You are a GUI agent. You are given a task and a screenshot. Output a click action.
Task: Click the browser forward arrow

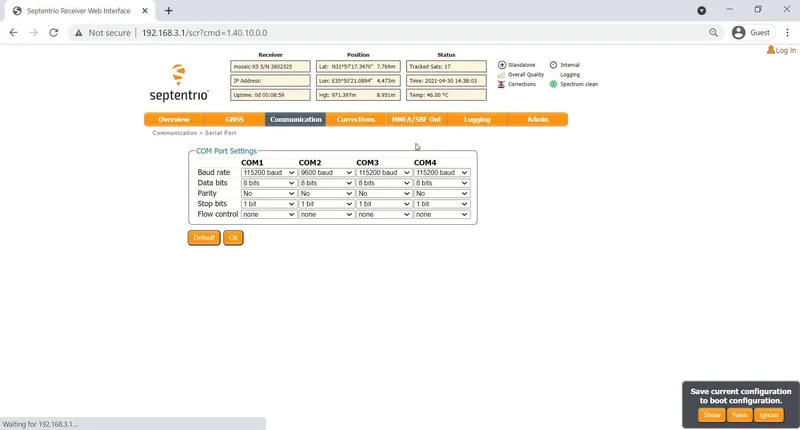[33, 33]
